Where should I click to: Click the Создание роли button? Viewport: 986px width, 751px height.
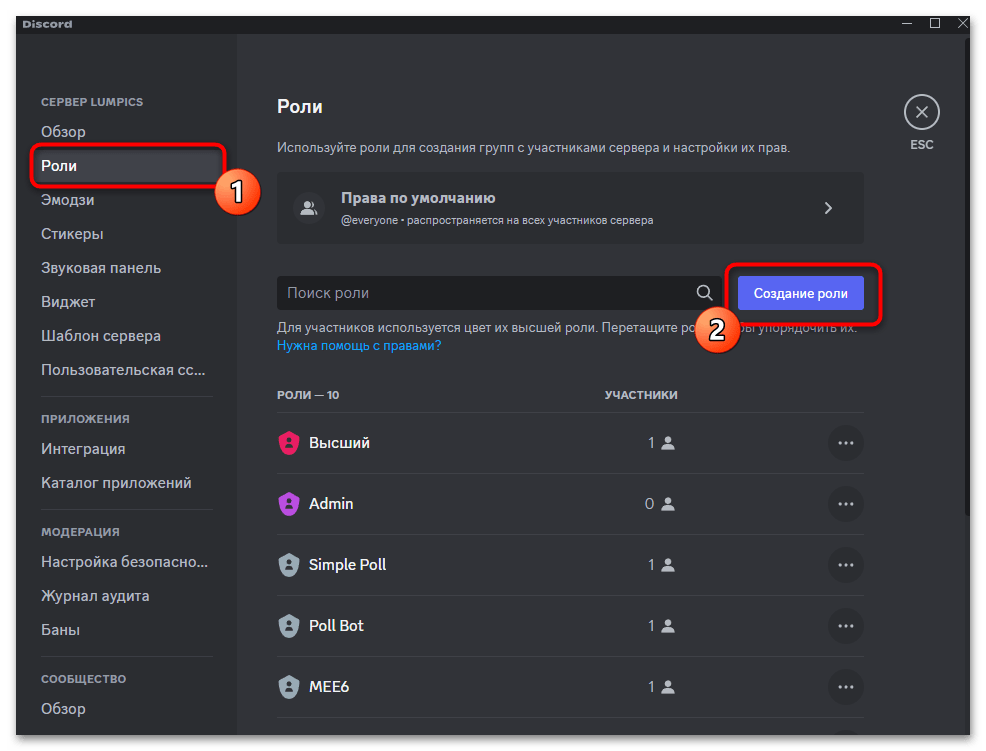800,293
